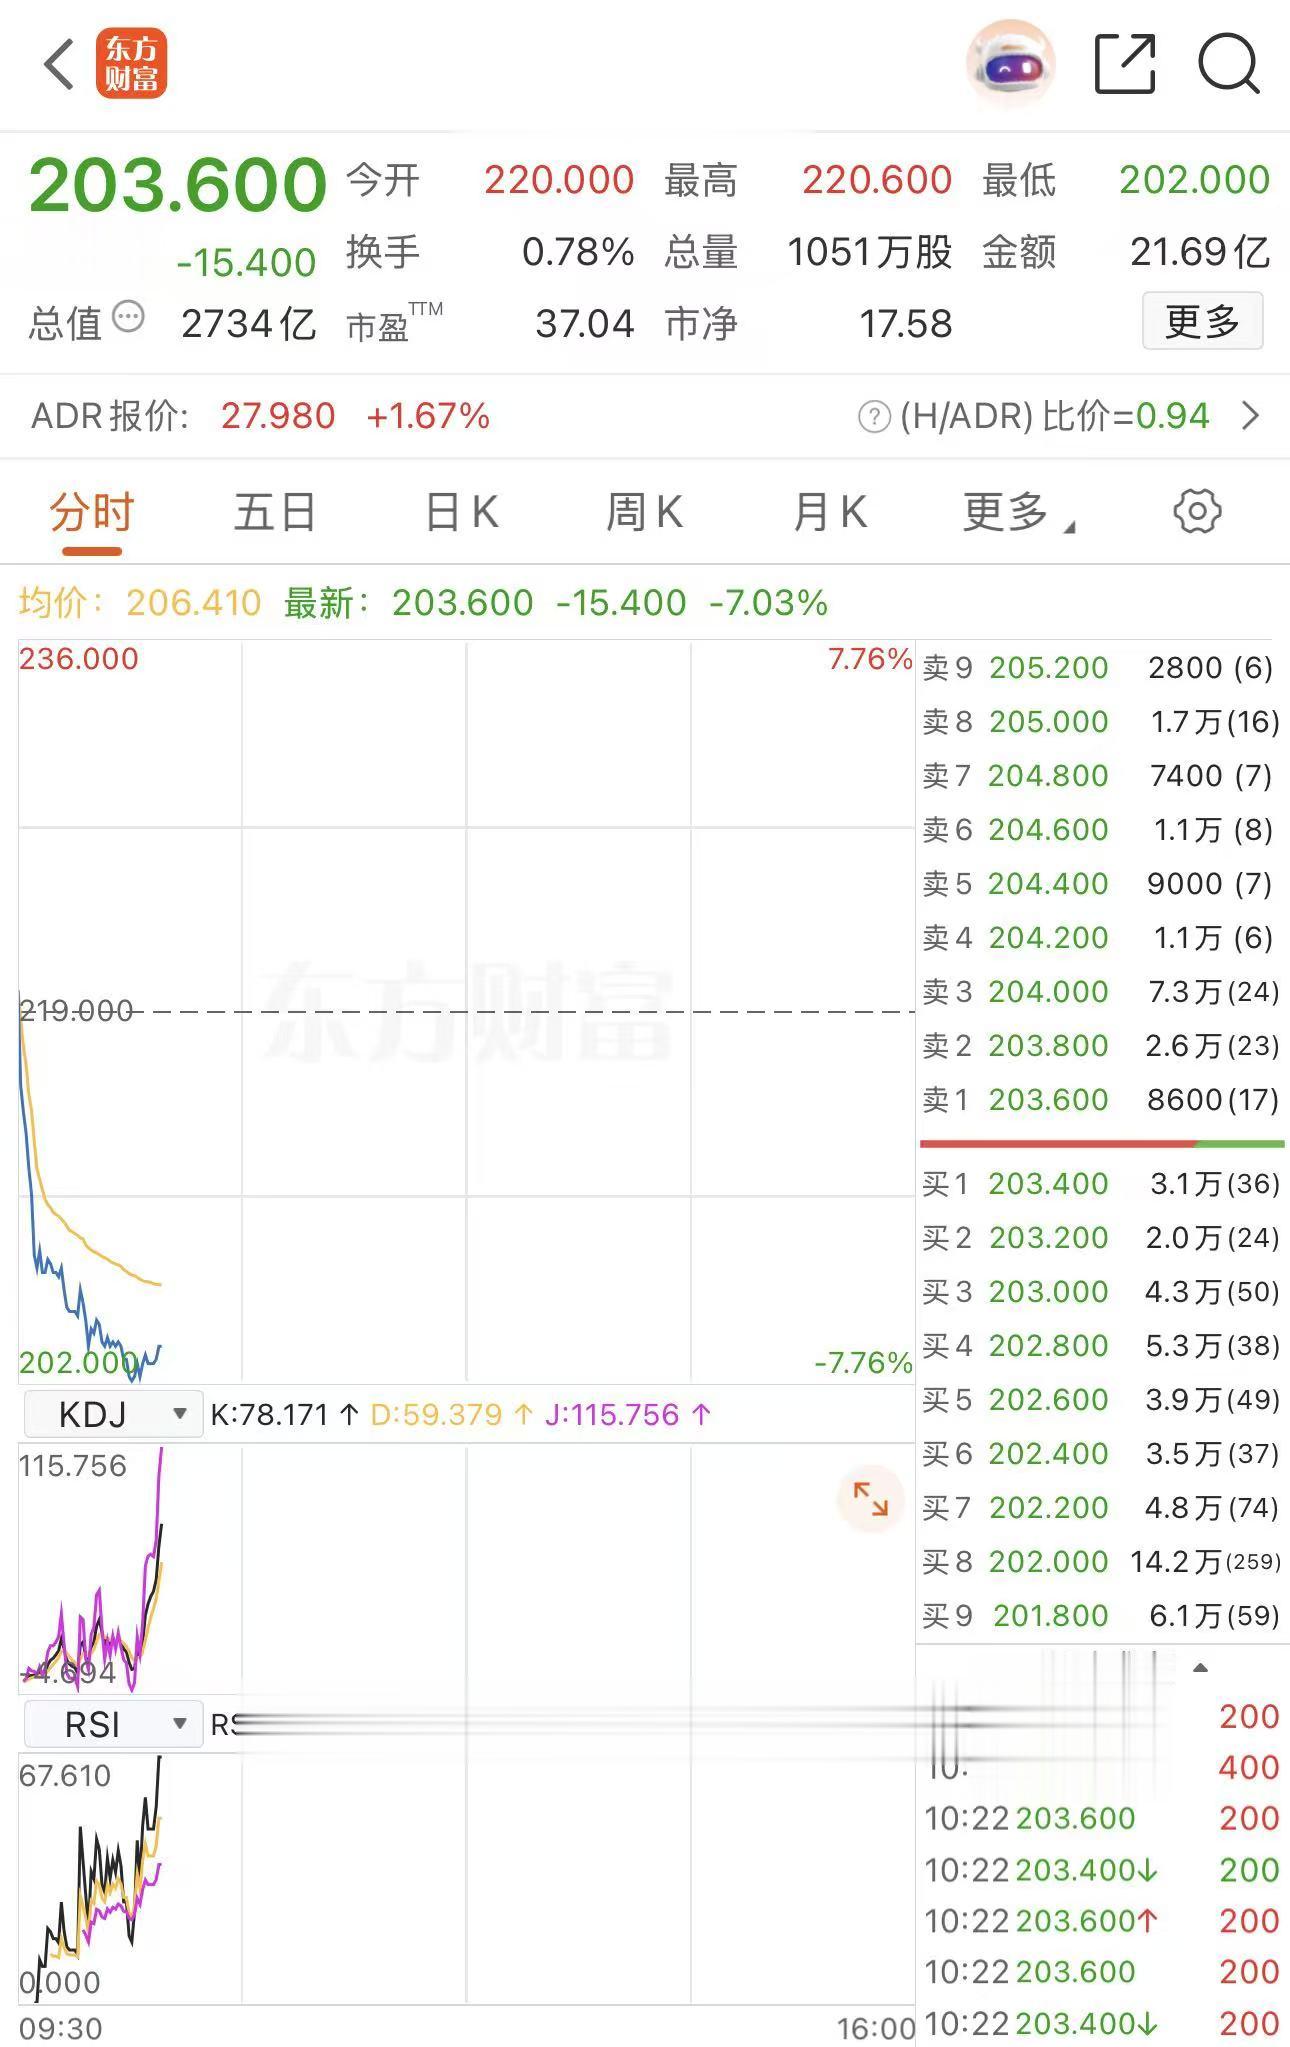Open chart settings gear icon

coord(1197,512)
